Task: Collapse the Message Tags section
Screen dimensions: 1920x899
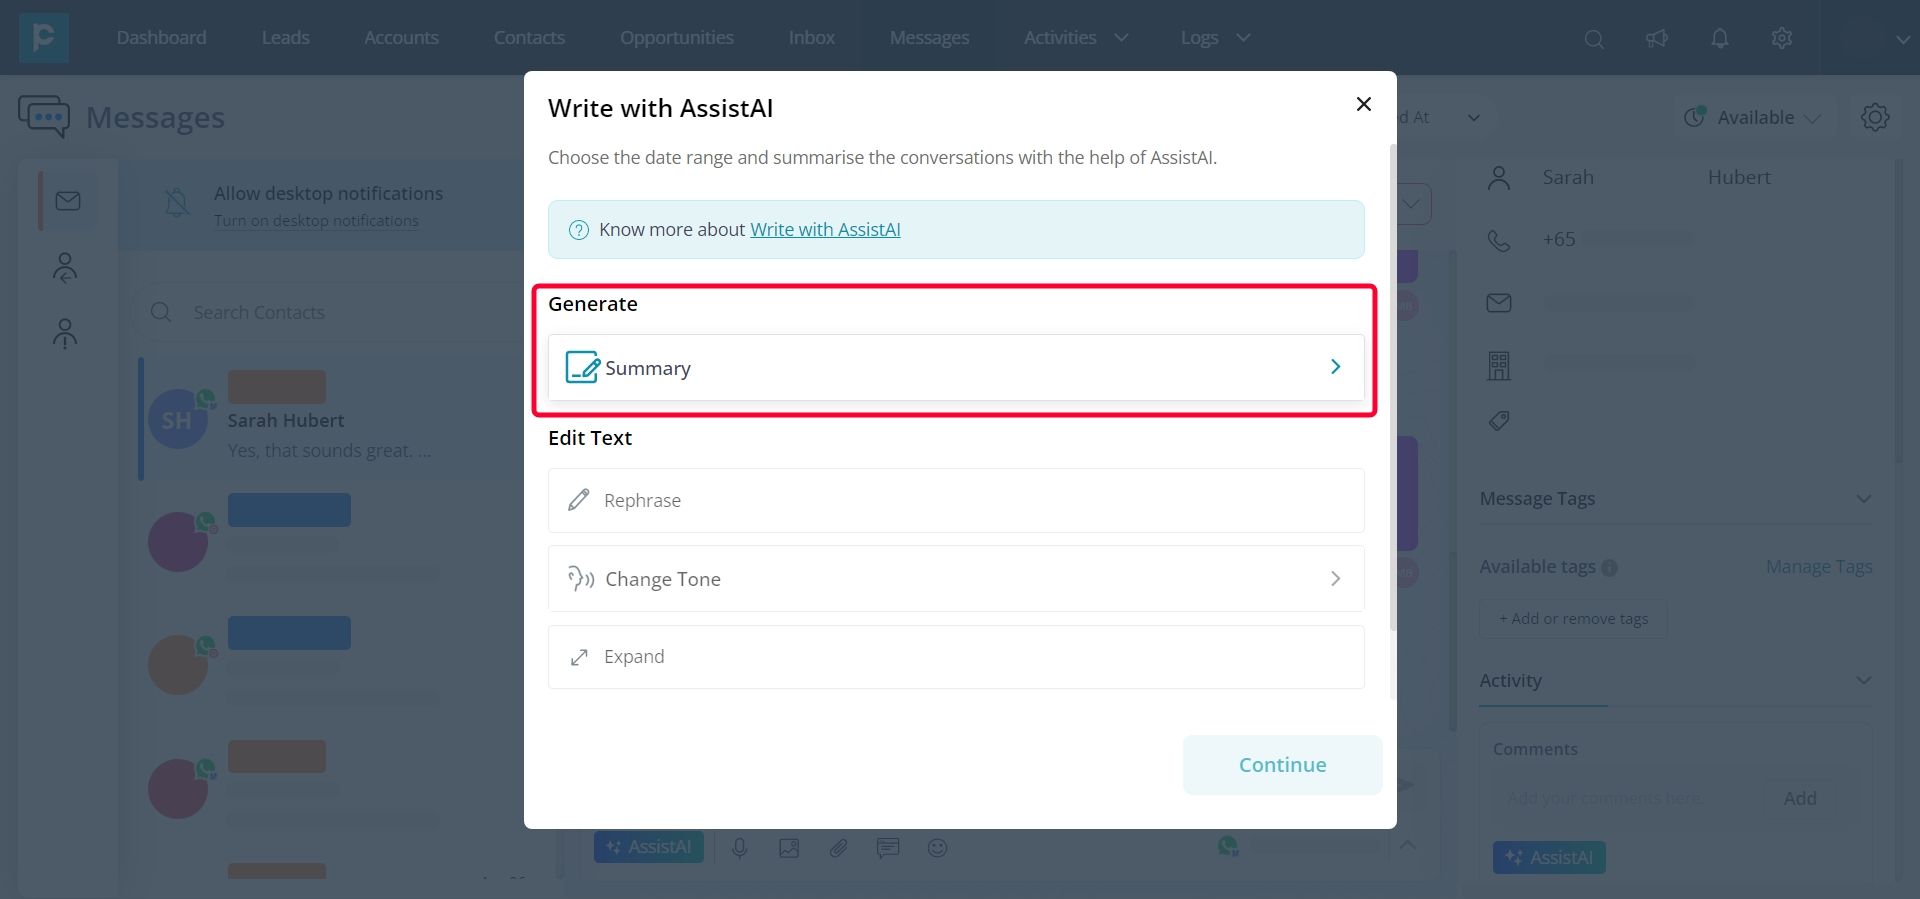Action: [x=1864, y=499]
